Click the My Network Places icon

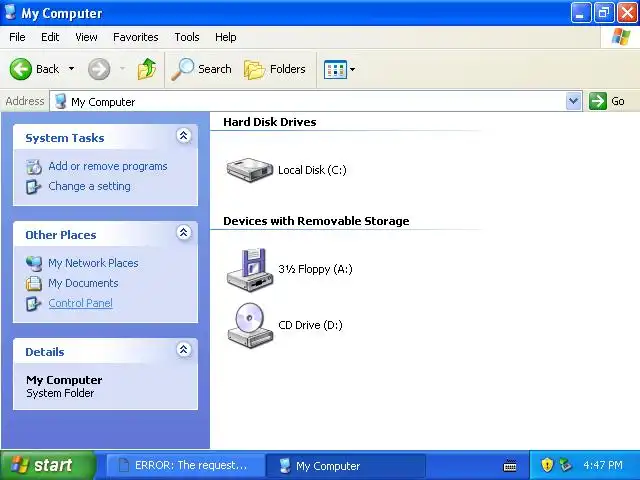[34, 263]
